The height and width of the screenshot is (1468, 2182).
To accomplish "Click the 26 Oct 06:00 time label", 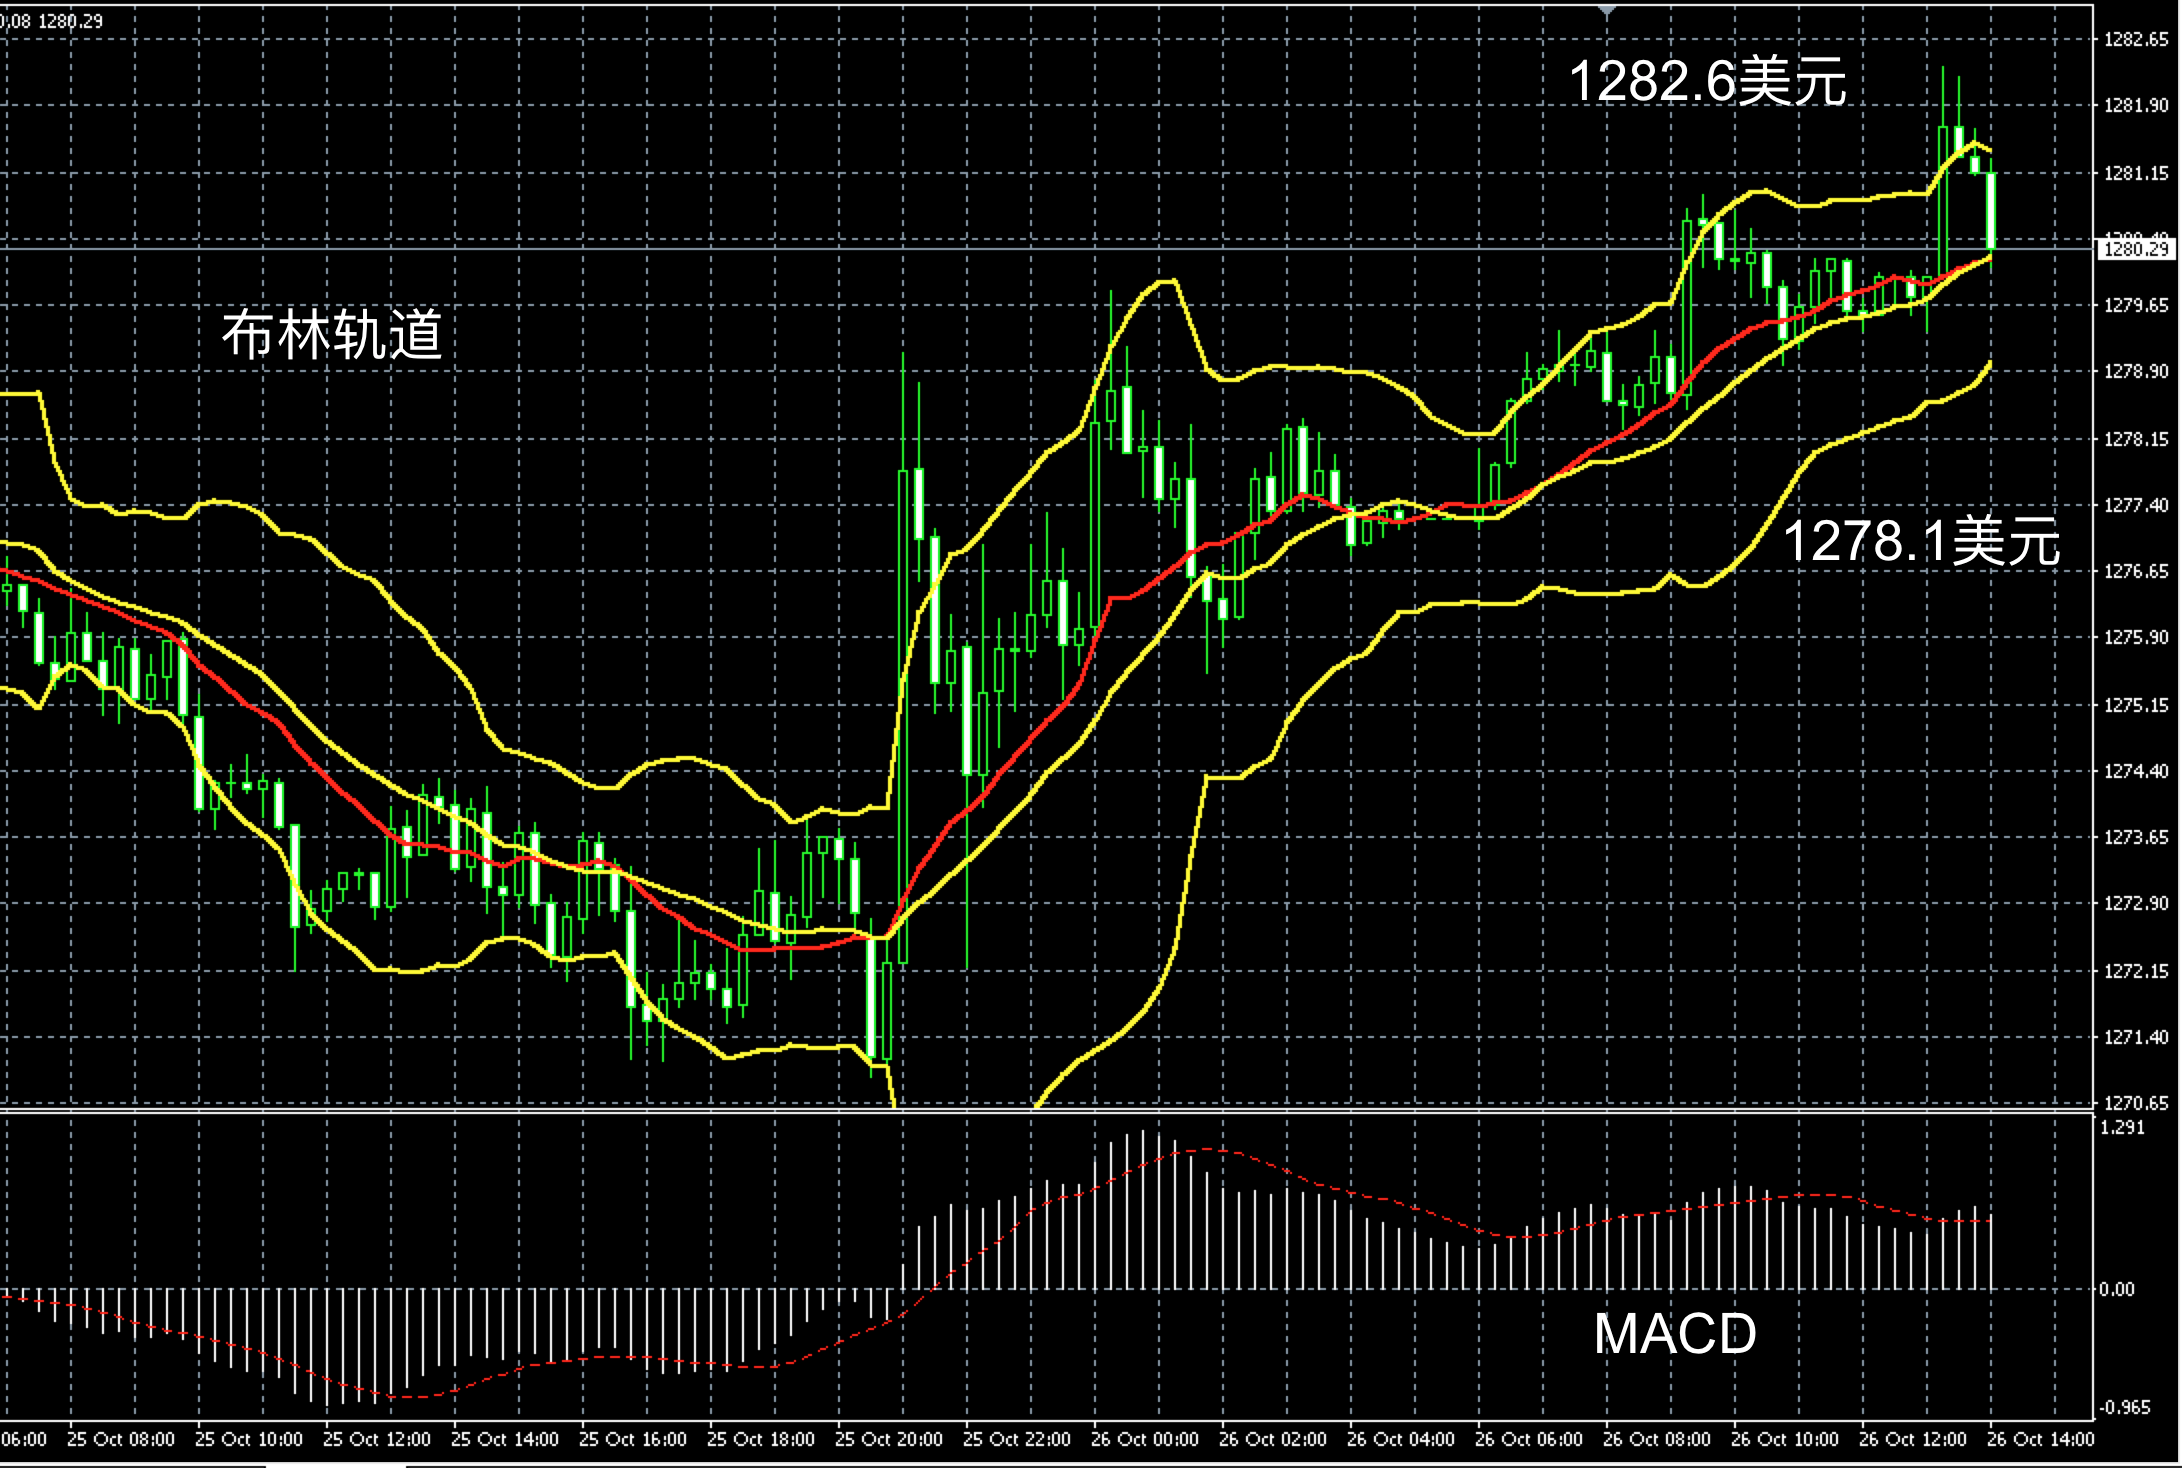I will coord(1528,1439).
